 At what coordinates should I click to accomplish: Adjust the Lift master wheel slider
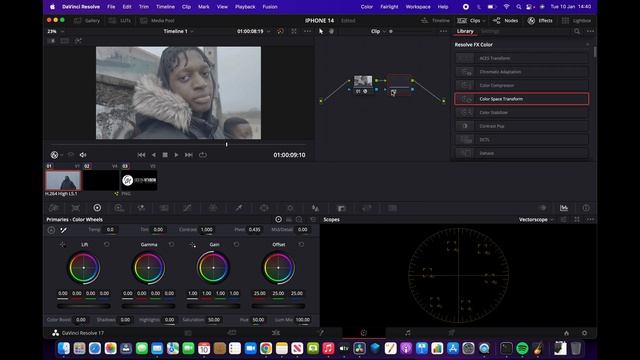pyautogui.click(x=84, y=306)
